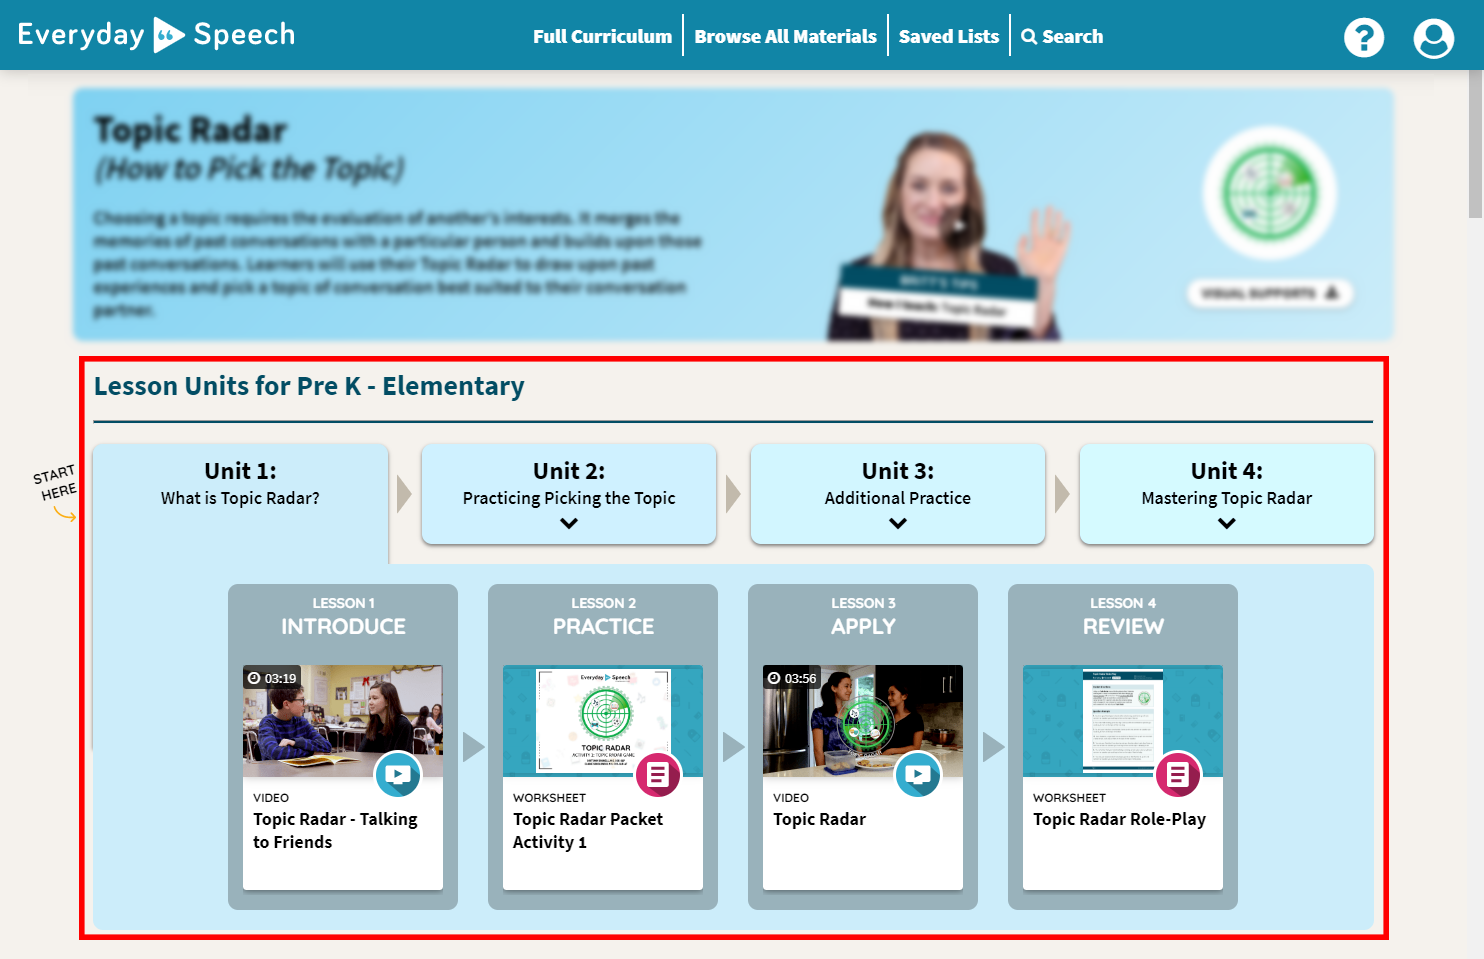
Task: Open the help question mark icon
Action: [x=1363, y=37]
